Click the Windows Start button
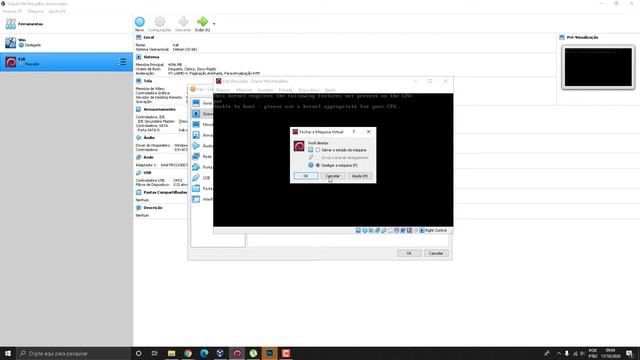 (x=8, y=353)
